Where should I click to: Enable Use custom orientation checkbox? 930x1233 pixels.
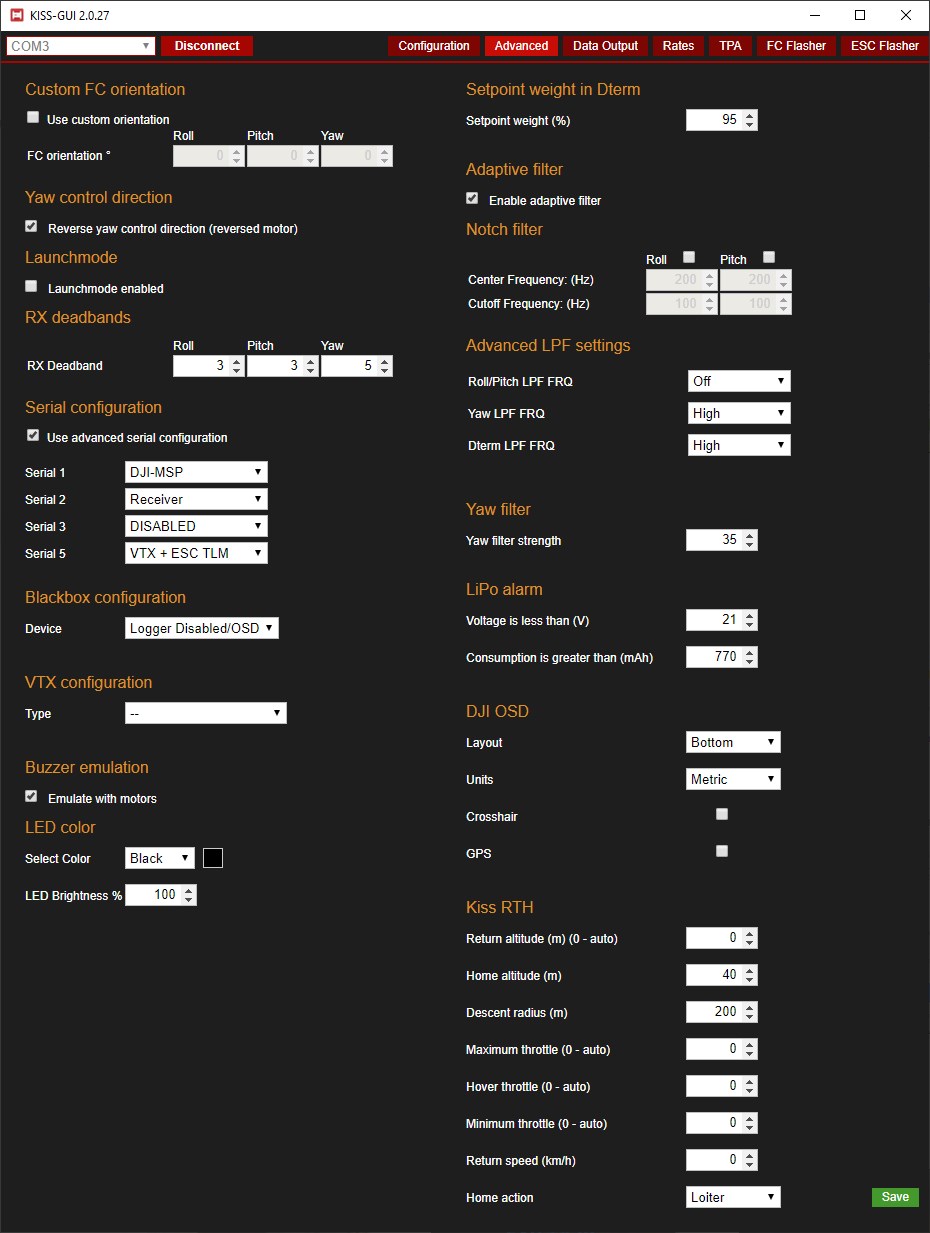pyautogui.click(x=33, y=118)
